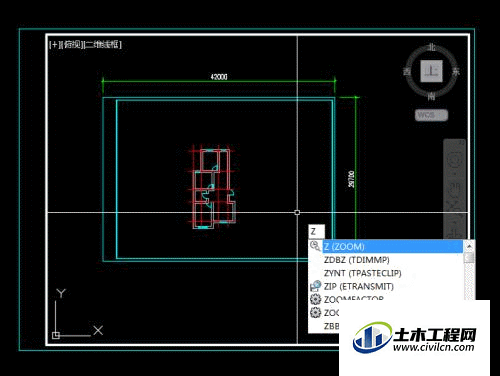The height and width of the screenshot is (376, 500).
Task: Click the UCS icon origin square
Action: click(x=56, y=335)
